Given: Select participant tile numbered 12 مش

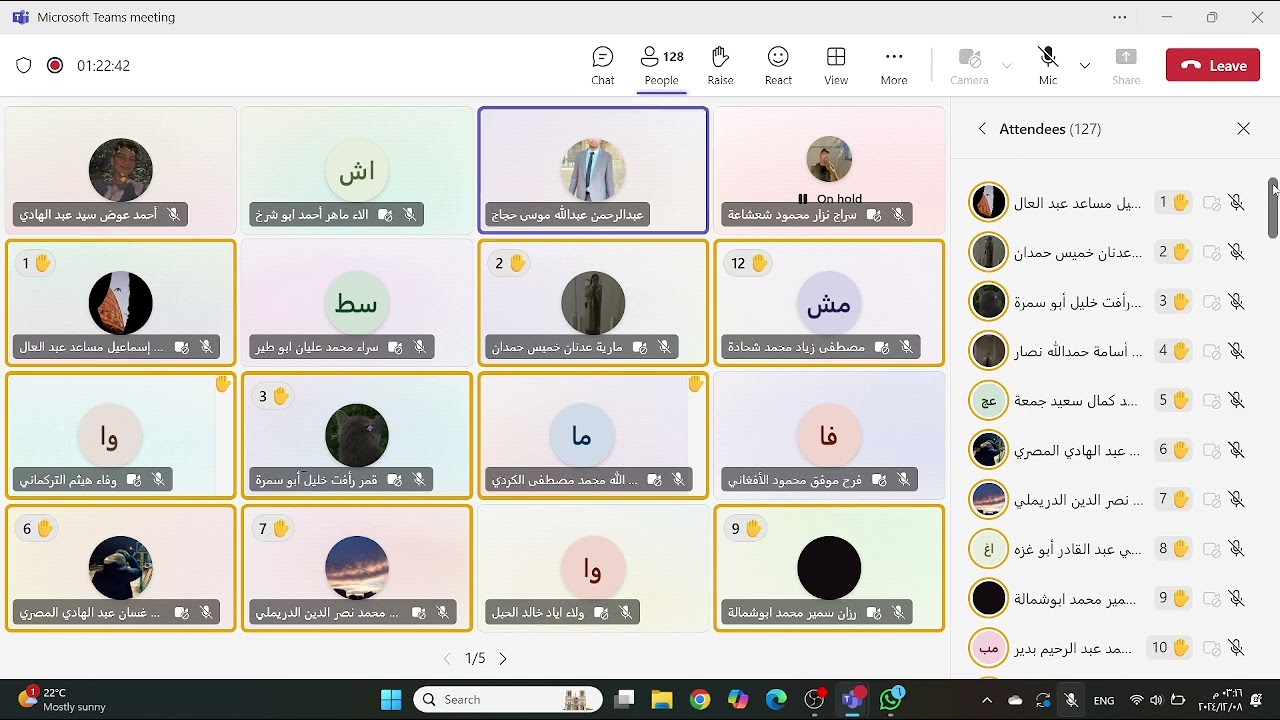Looking at the screenshot, I should tap(829, 303).
